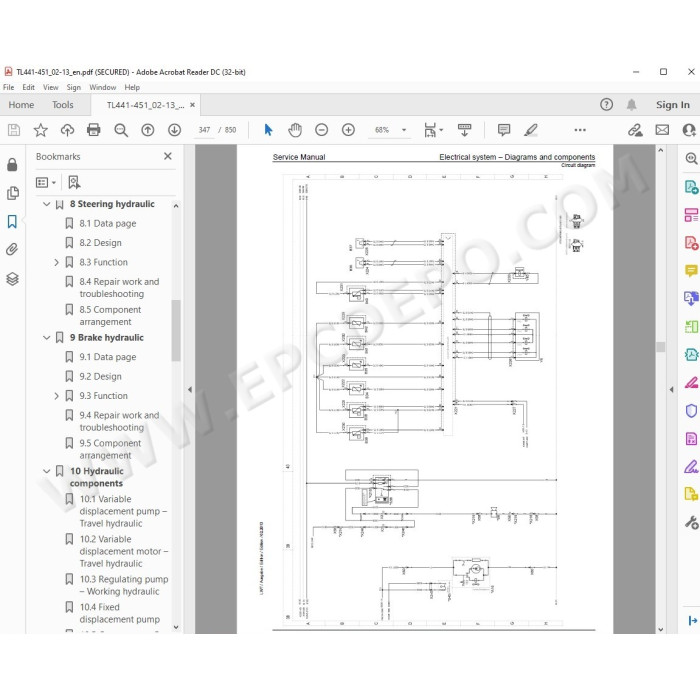
Task: Select the Hand pan tool
Action: click(295, 130)
